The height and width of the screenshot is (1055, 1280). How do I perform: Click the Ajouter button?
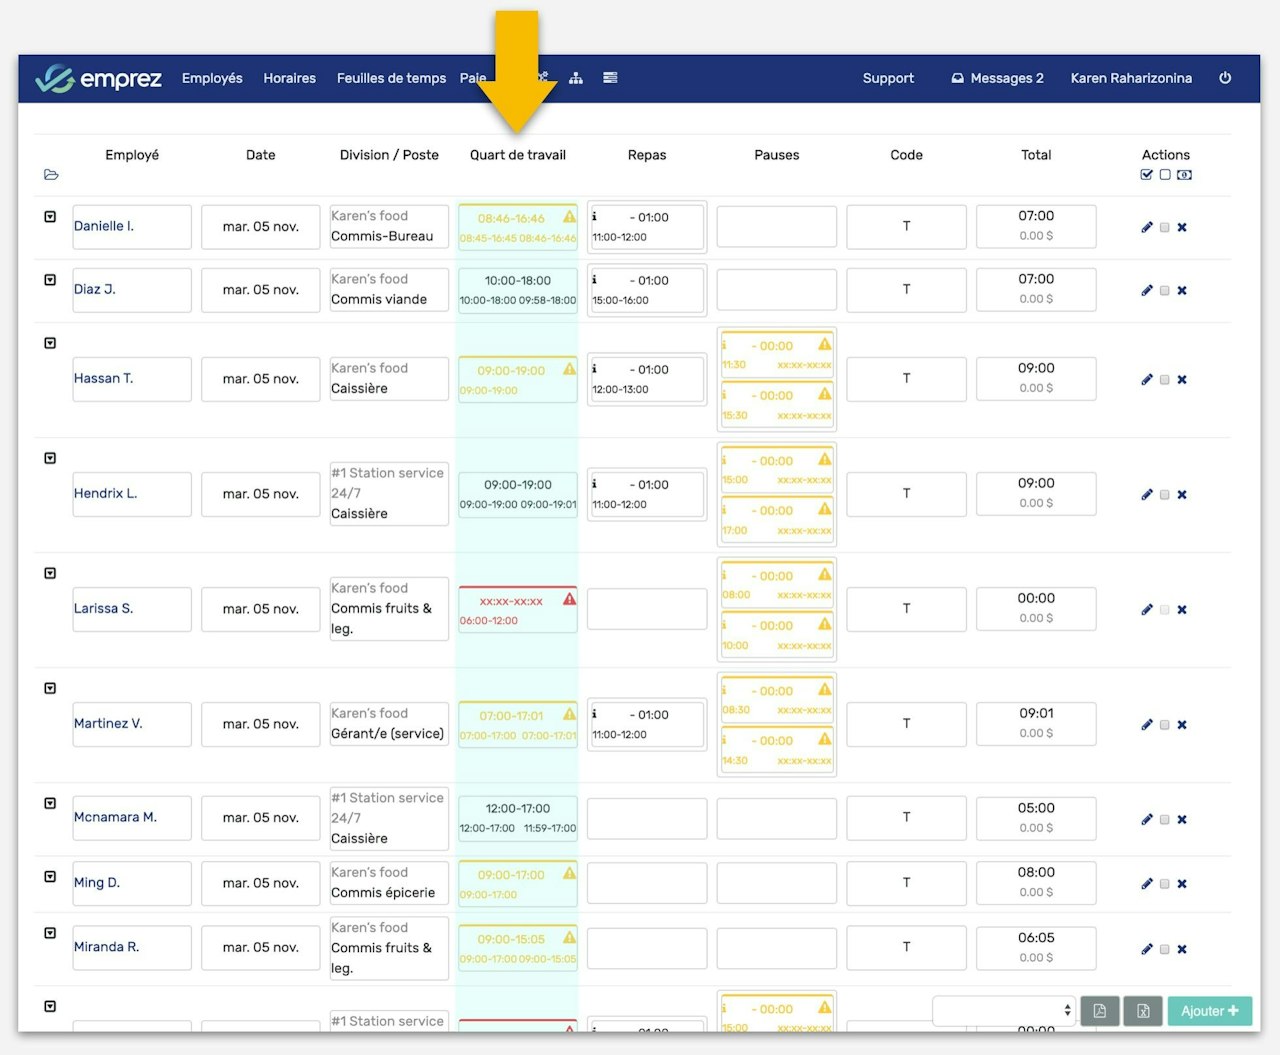tap(1210, 1011)
